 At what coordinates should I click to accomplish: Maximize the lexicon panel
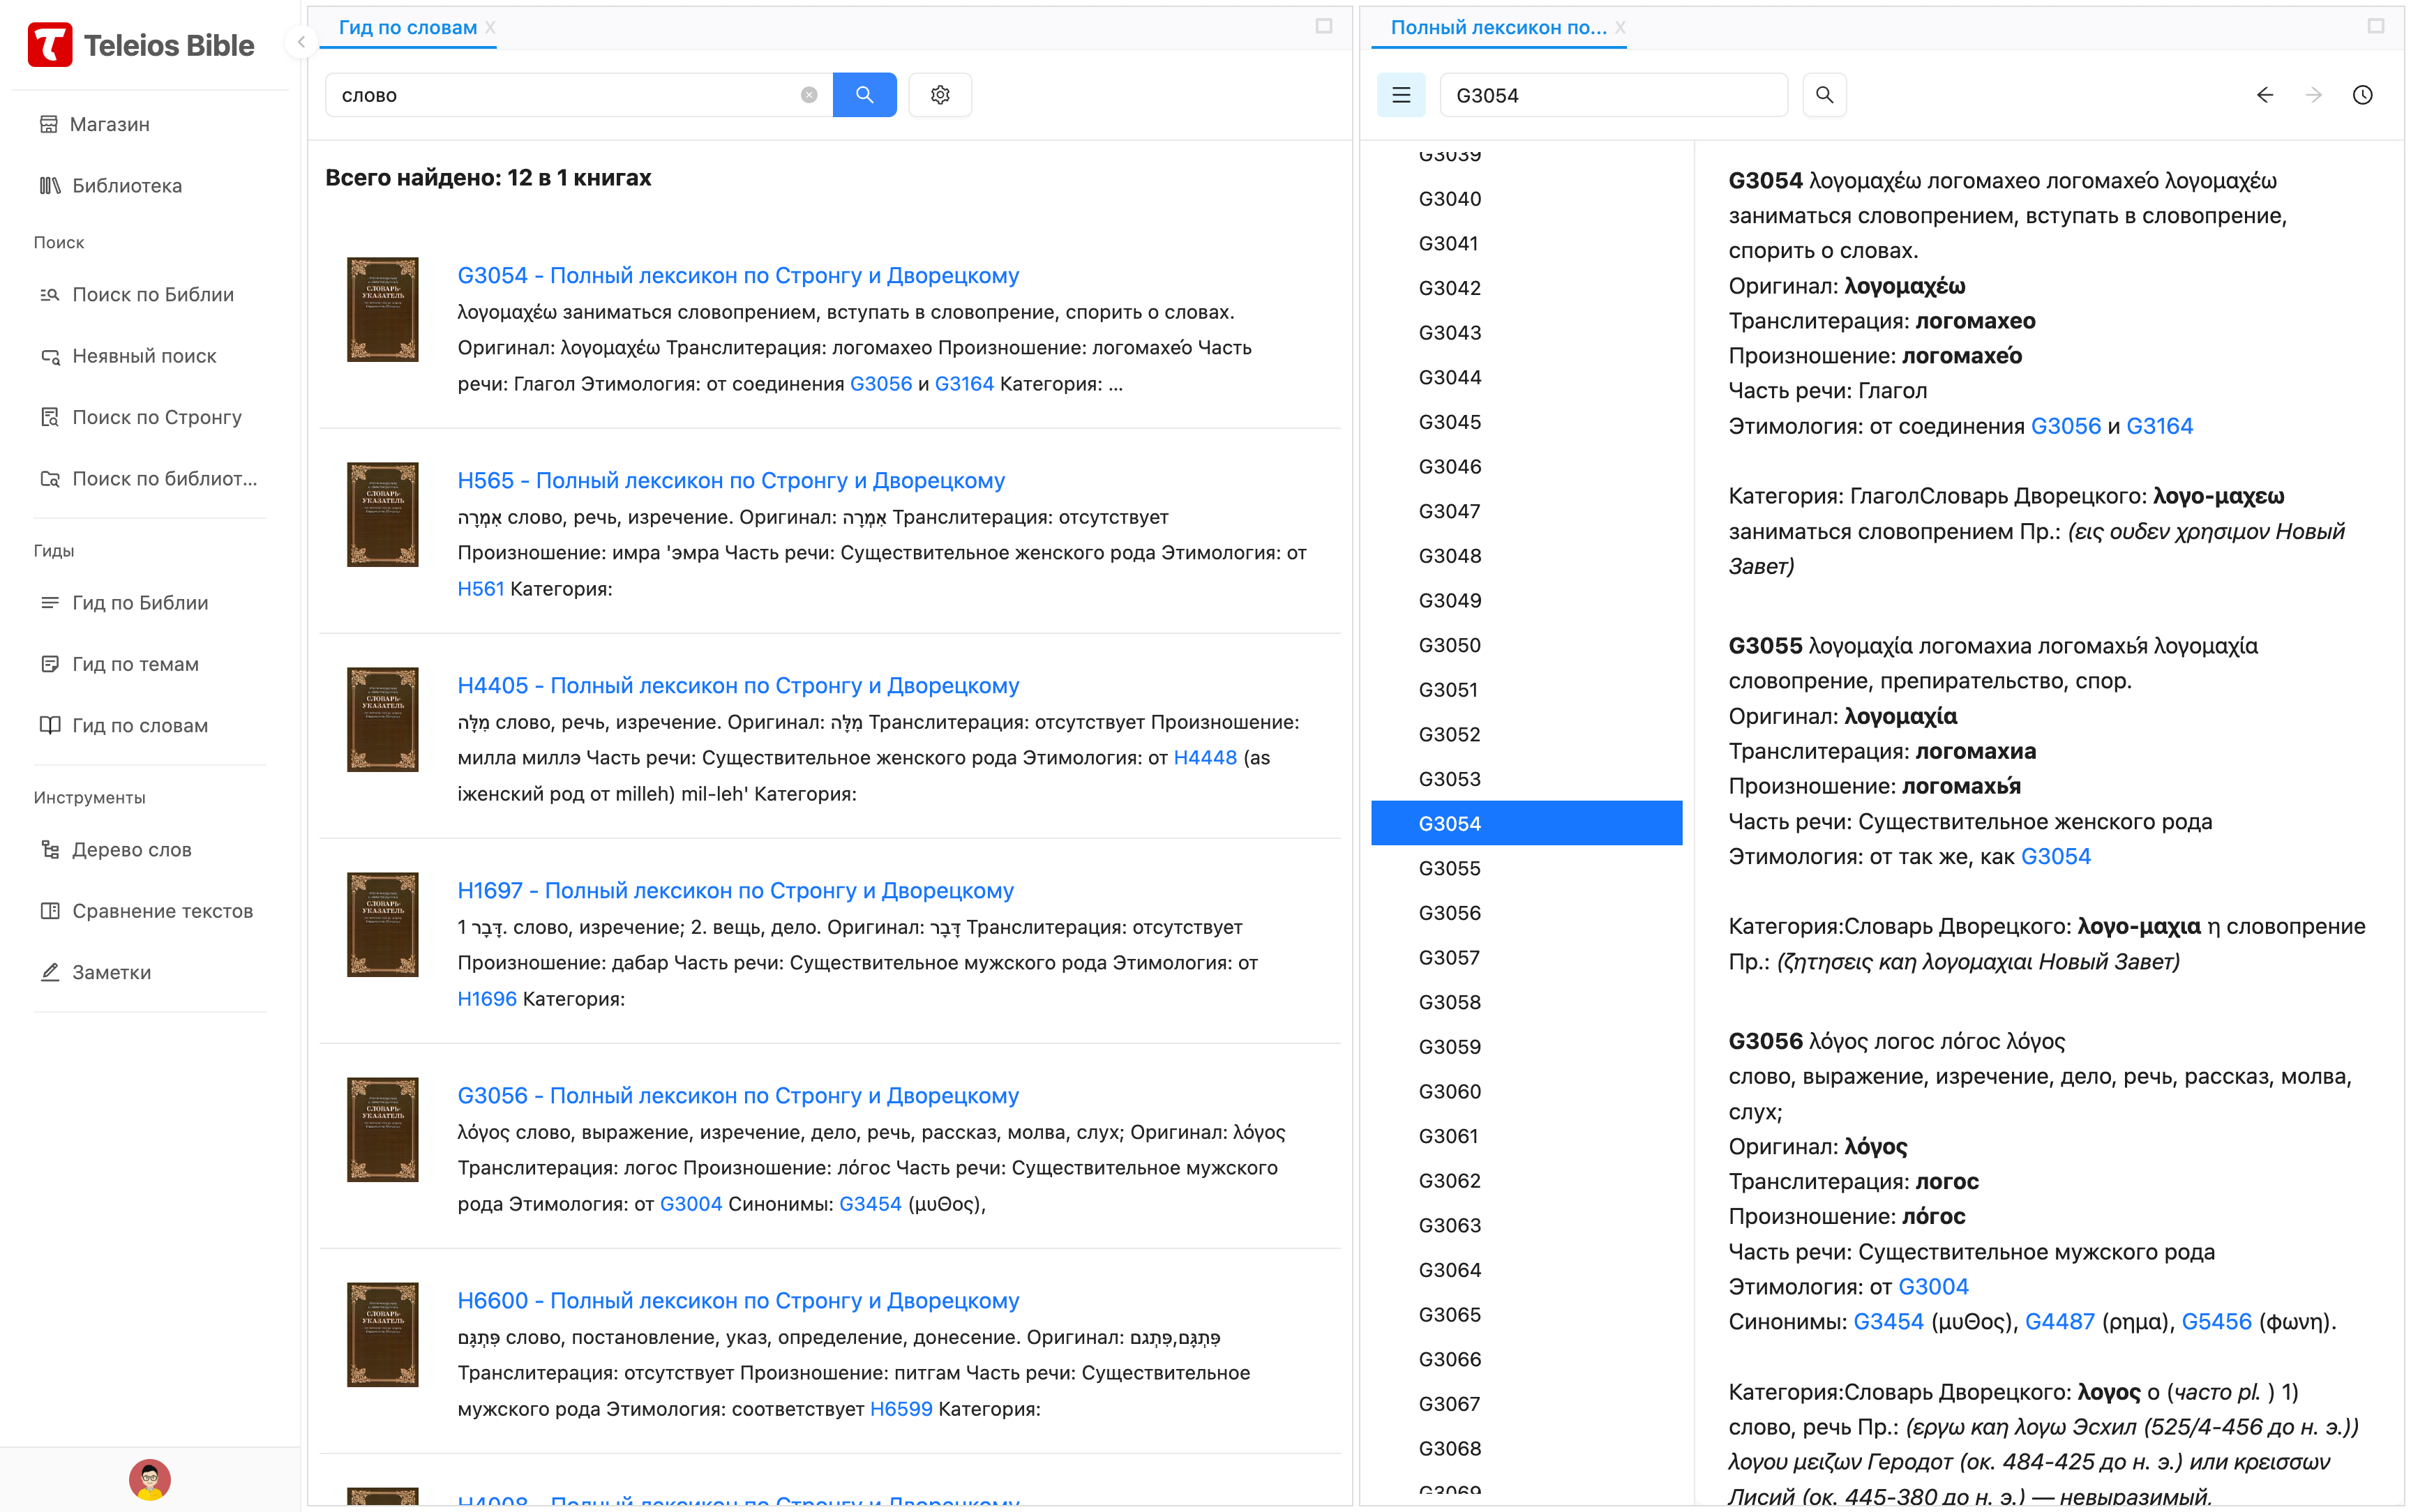[x=2376, y=27]
